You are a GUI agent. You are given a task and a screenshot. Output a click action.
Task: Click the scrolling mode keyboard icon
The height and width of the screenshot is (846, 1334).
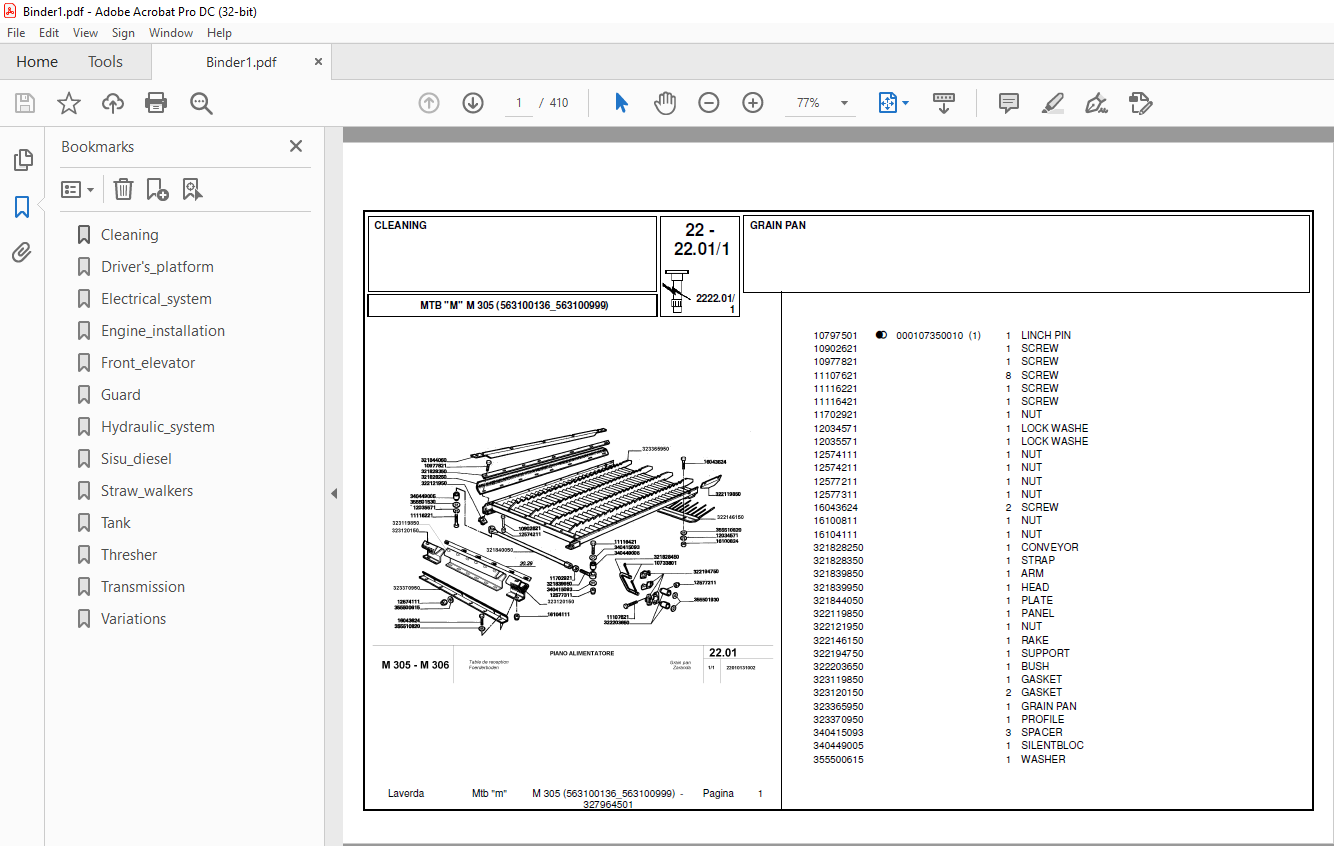click(944, 103)
